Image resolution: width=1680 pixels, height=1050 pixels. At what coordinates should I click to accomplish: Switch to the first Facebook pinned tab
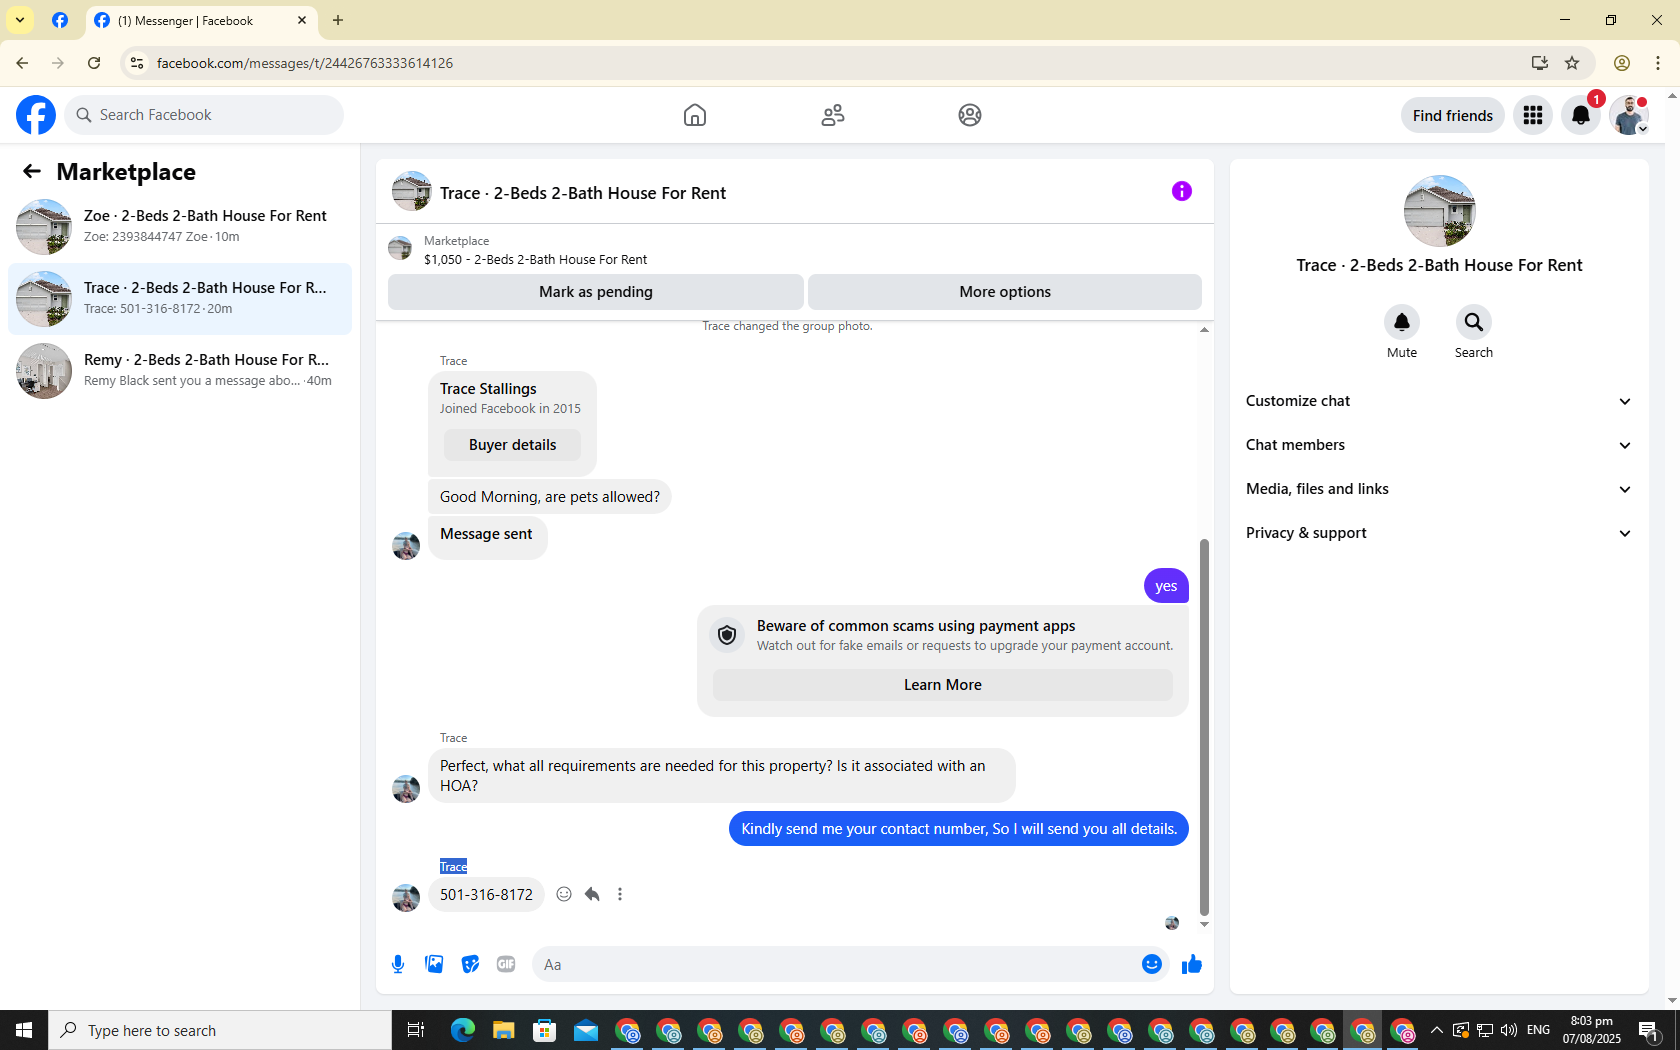pyautogui.click(x=60, y=20)
